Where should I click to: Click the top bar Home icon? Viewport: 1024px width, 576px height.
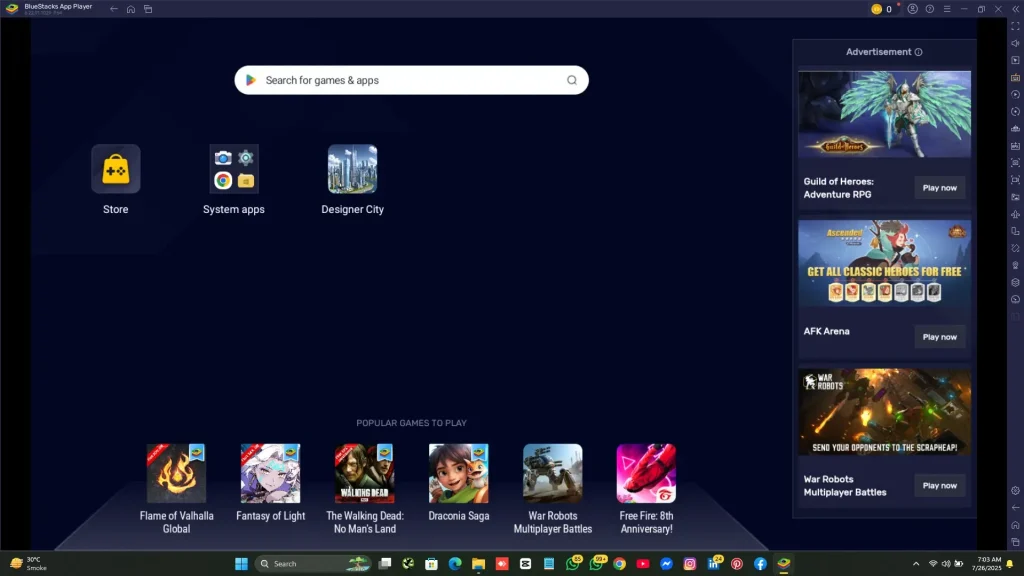pos(131,9)
